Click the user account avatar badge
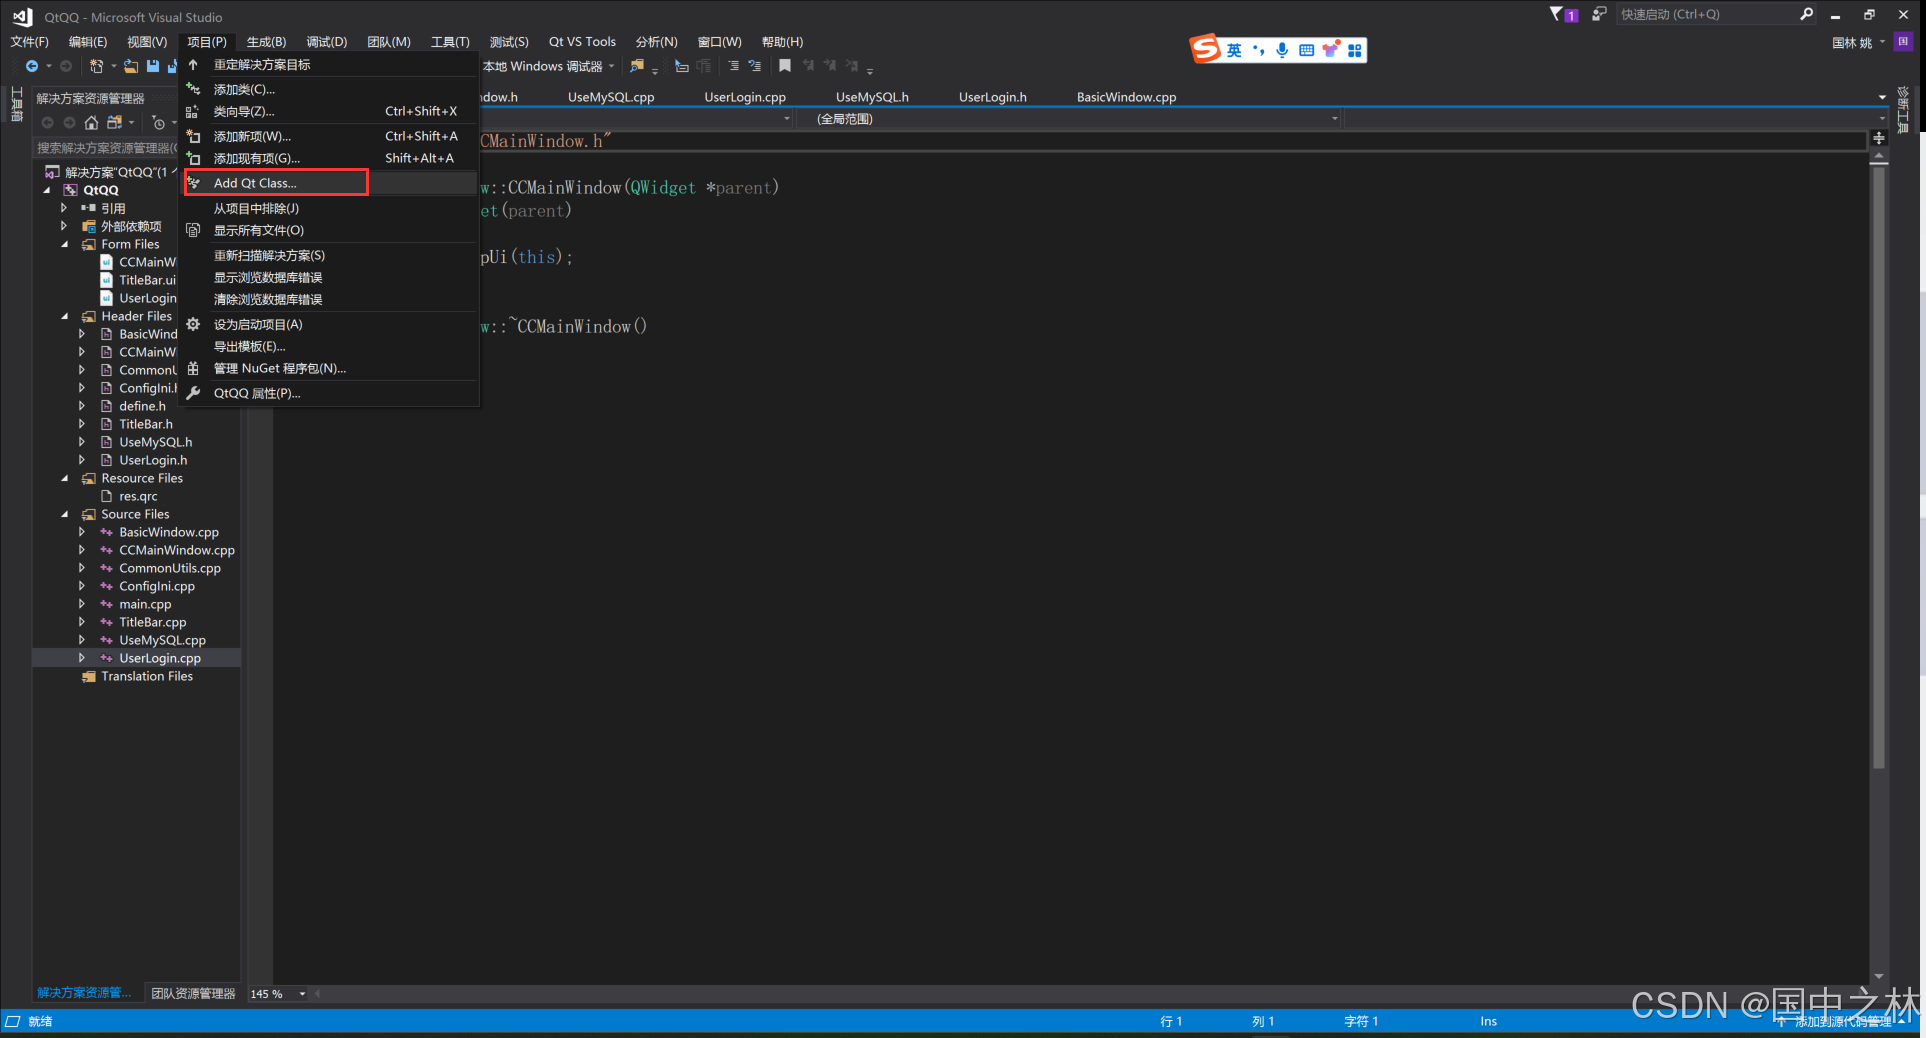This screenshot has width=1926, height=1038. [x=1904, y=41]
